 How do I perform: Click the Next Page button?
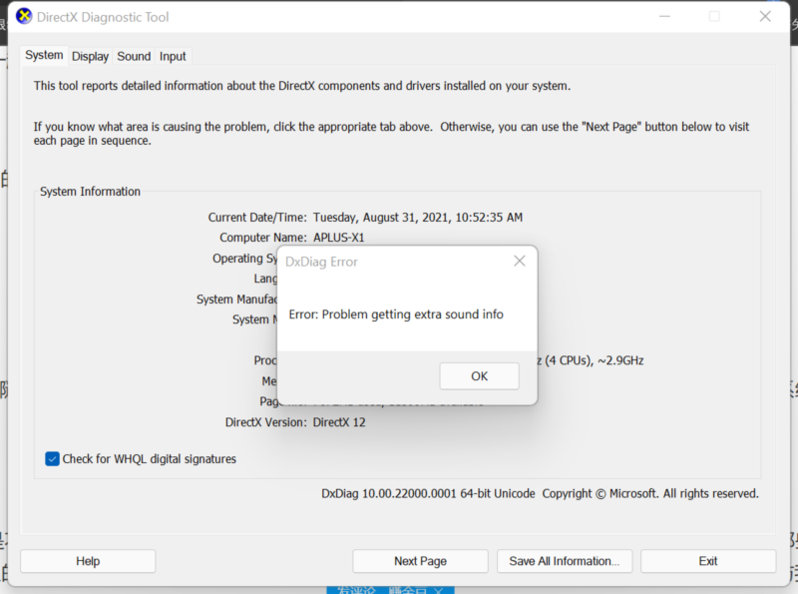[420, 561]
